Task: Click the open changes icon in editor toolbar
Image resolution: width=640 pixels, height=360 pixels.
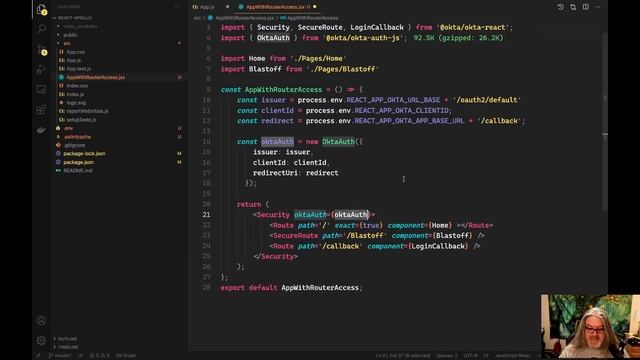Action: 573,7
